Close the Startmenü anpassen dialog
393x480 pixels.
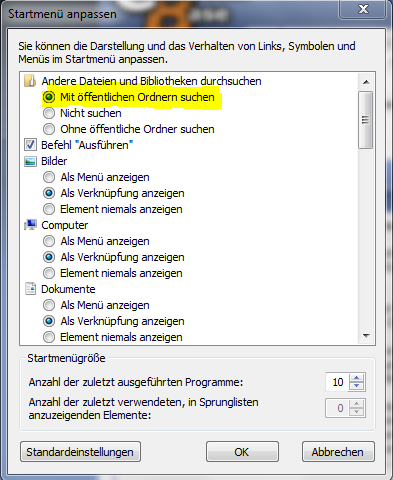point(362,9)
